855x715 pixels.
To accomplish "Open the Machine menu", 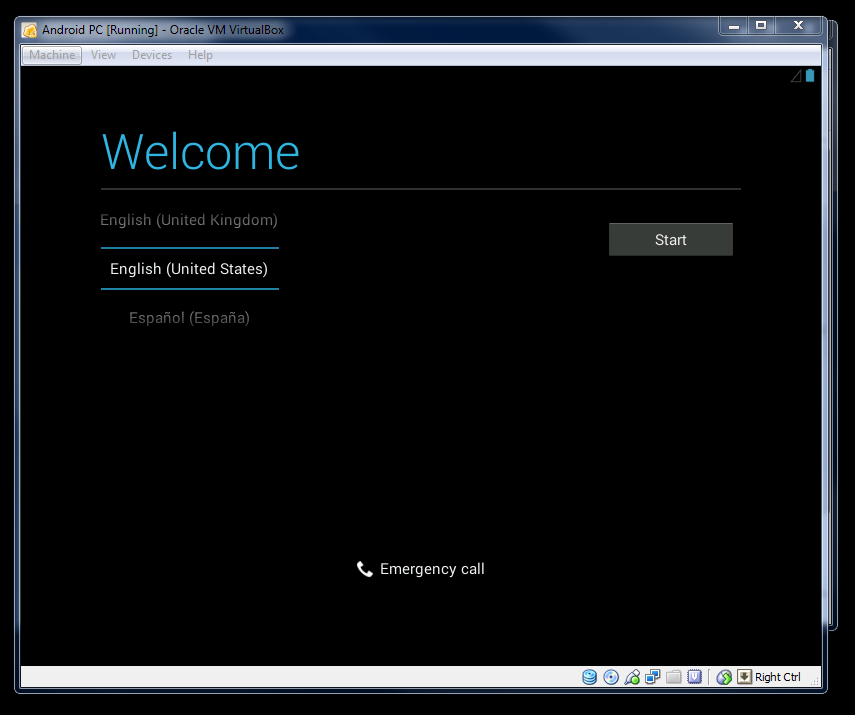I will [x=52, y=55].
